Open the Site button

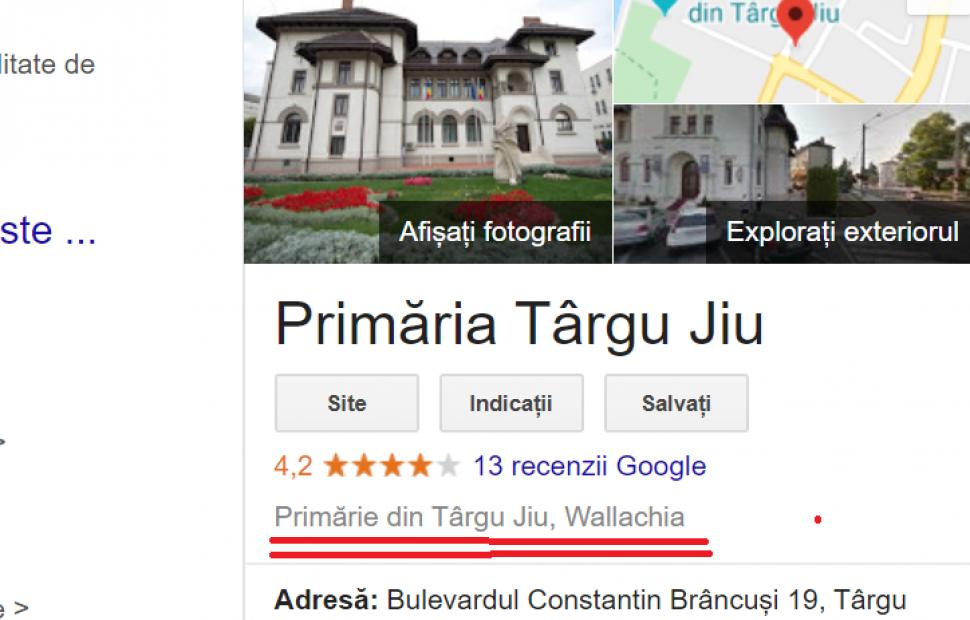(347, 403)
